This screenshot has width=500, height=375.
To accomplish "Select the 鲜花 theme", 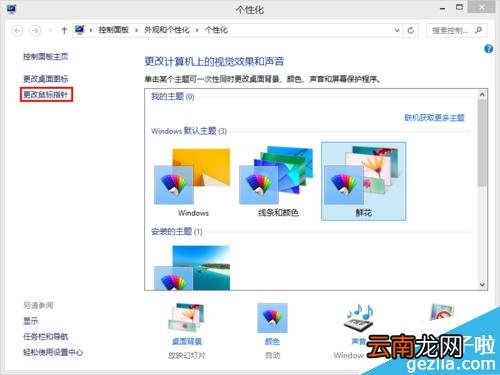I will pos(363,182).
